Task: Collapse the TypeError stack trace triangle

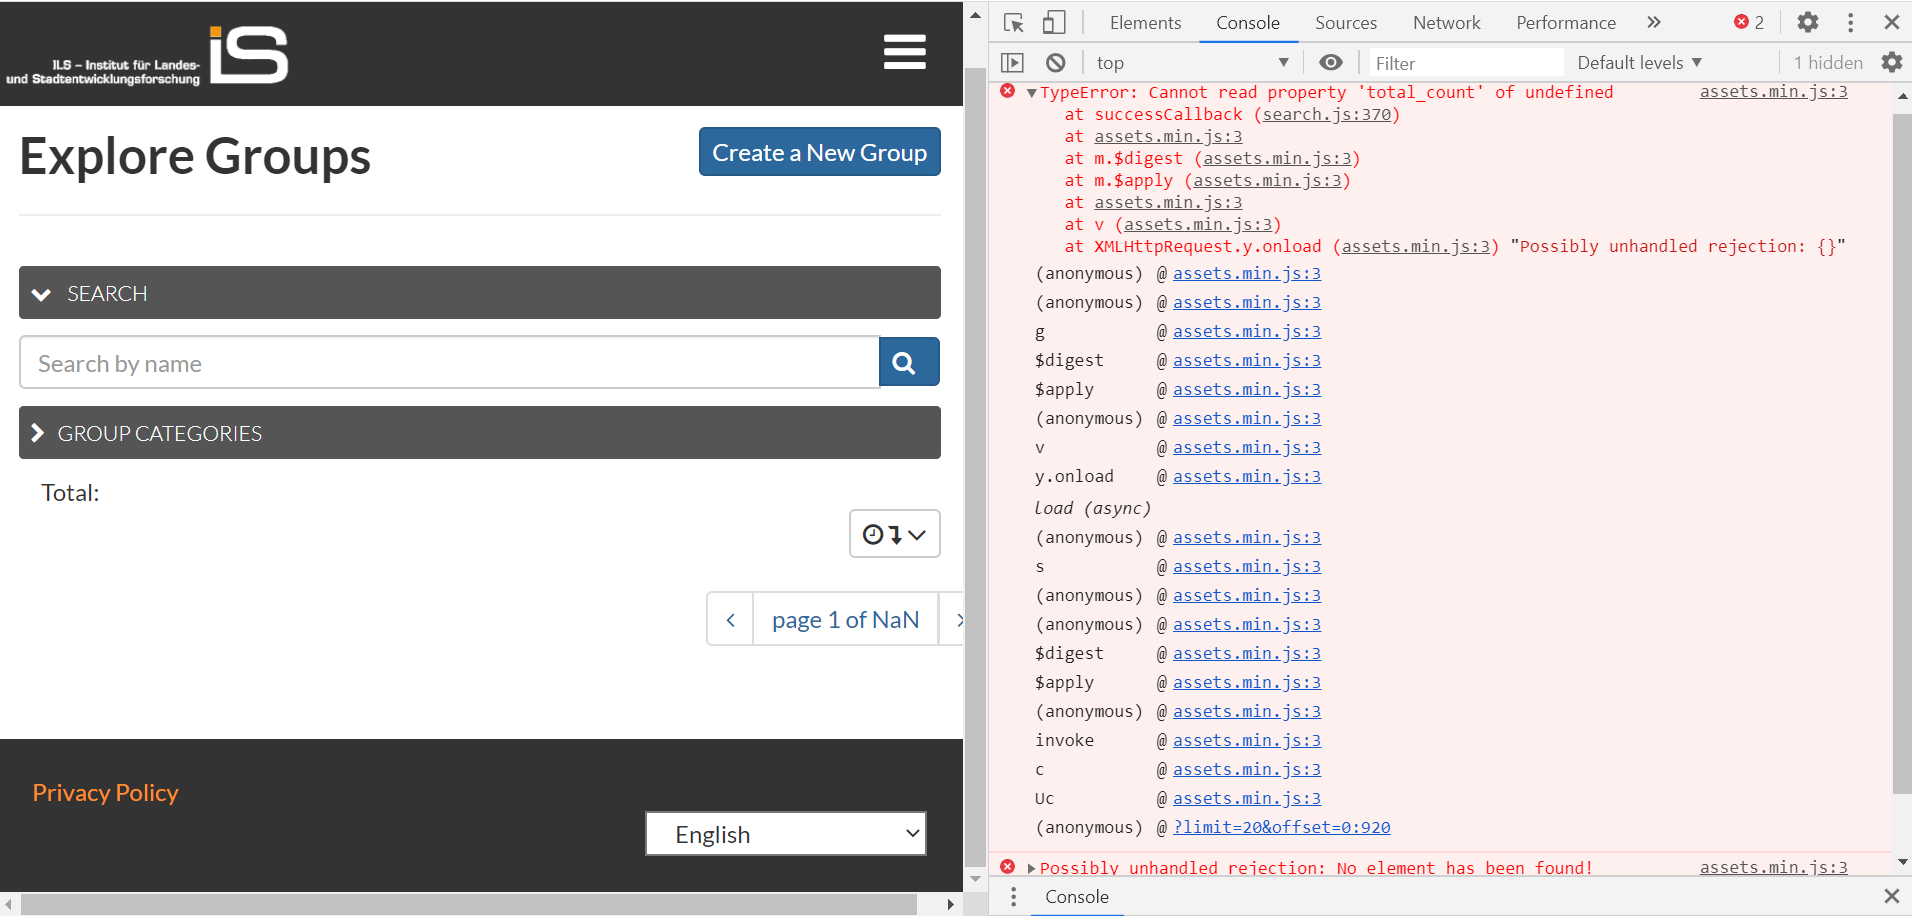Action: click(x=1031, y=93)
